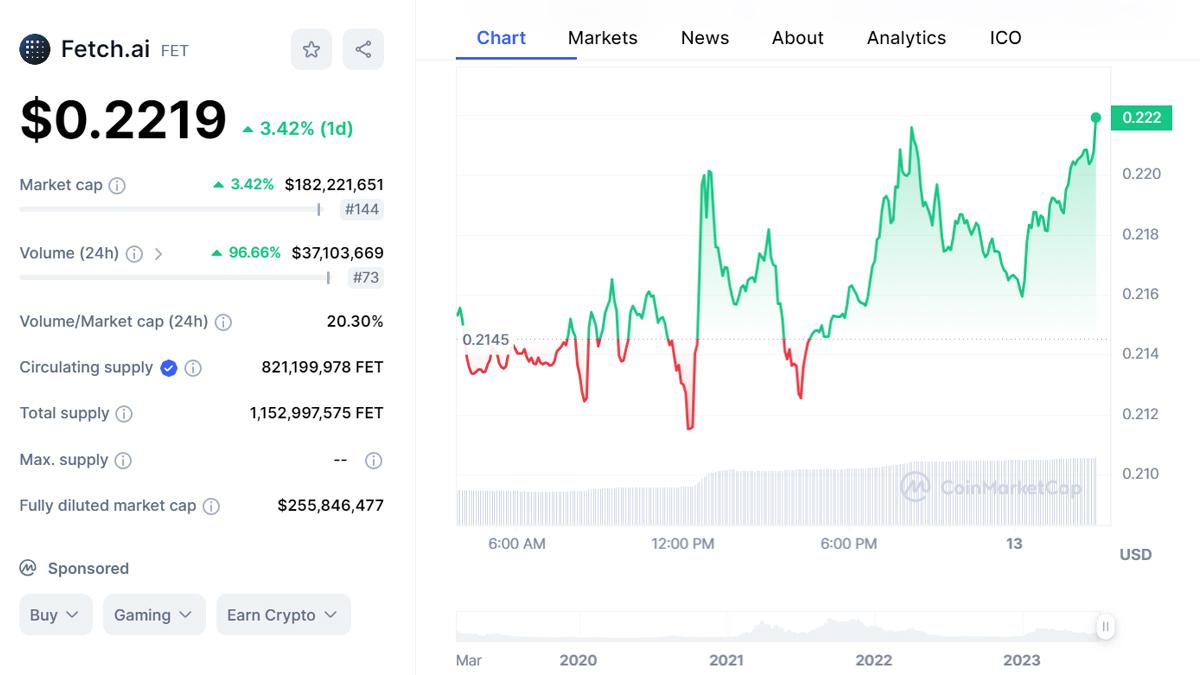Click the Market cap progress bar
Screen dimensions: 1200x675
pos(170,209)
